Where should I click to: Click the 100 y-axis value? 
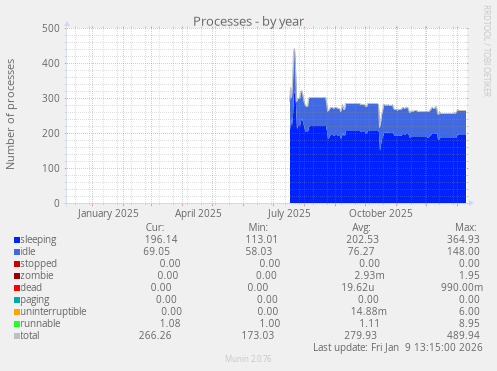(51, 168)
